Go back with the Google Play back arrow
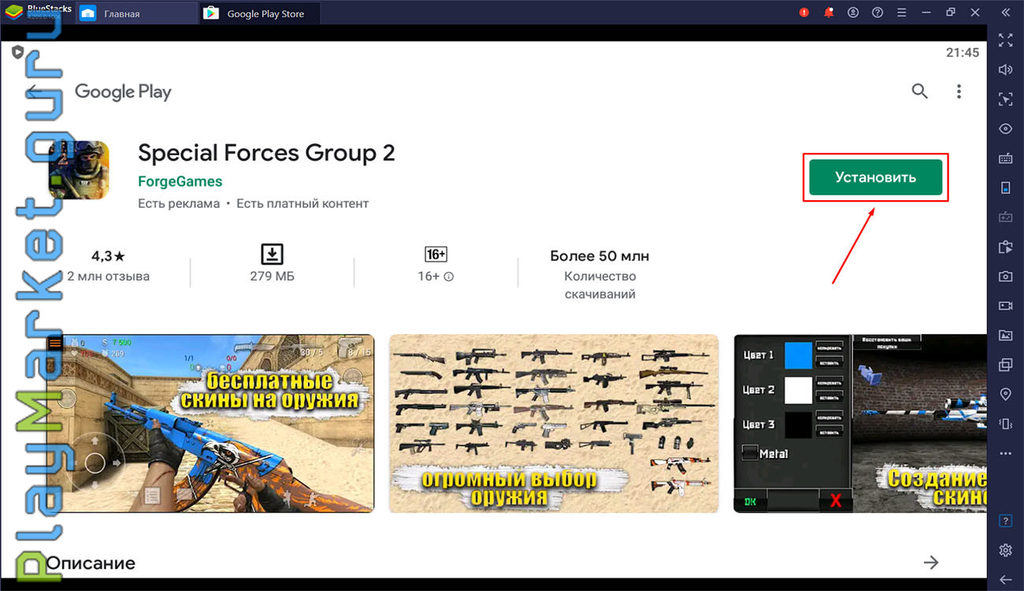1024x591 pixels. 35,91
